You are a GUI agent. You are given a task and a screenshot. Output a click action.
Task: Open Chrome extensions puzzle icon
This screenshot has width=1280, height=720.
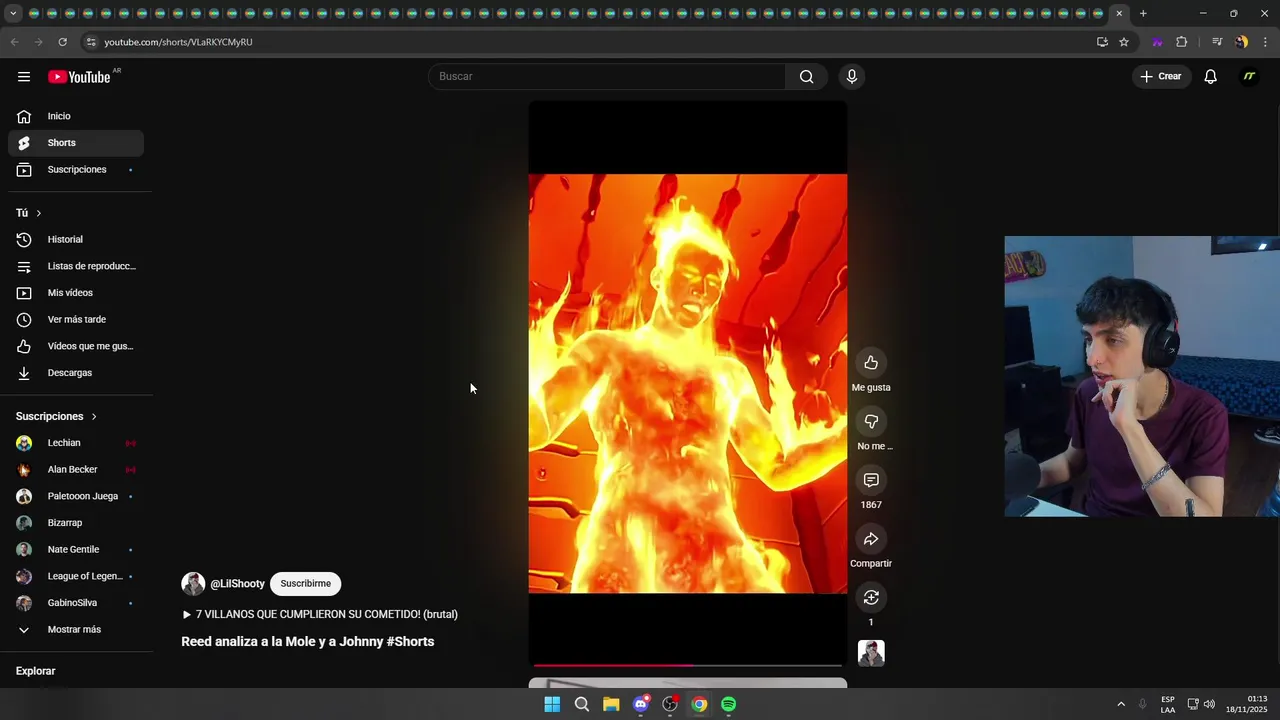pos(1181,42)
